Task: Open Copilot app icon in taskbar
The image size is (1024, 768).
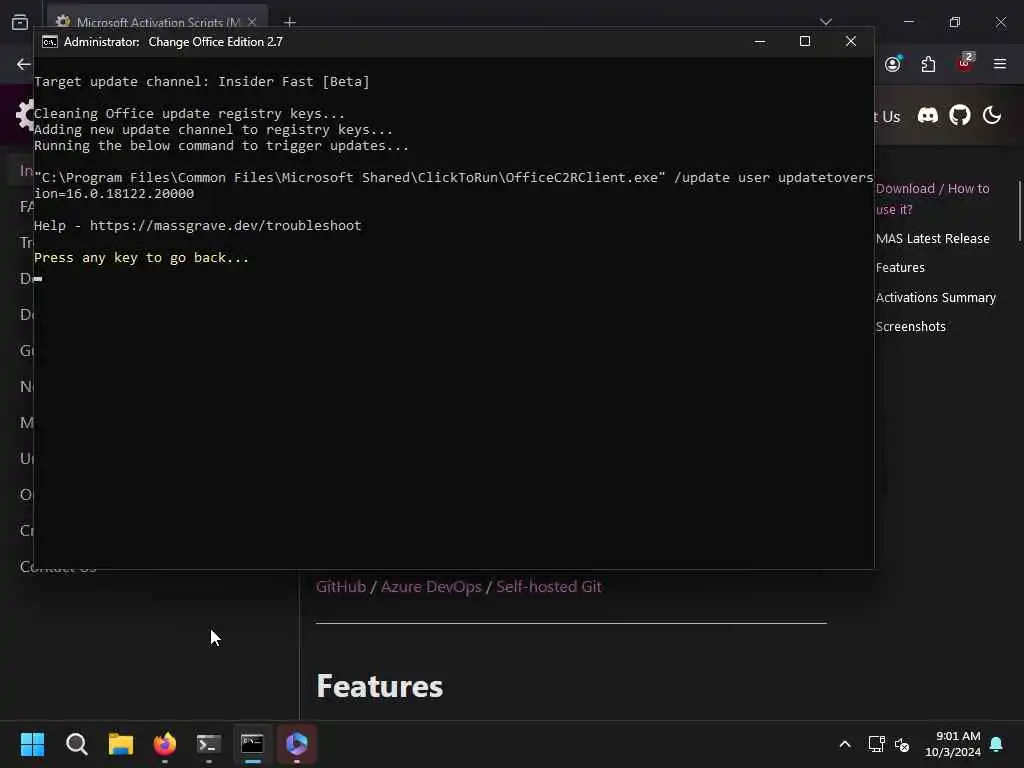Action: click(x=296, y=744)
